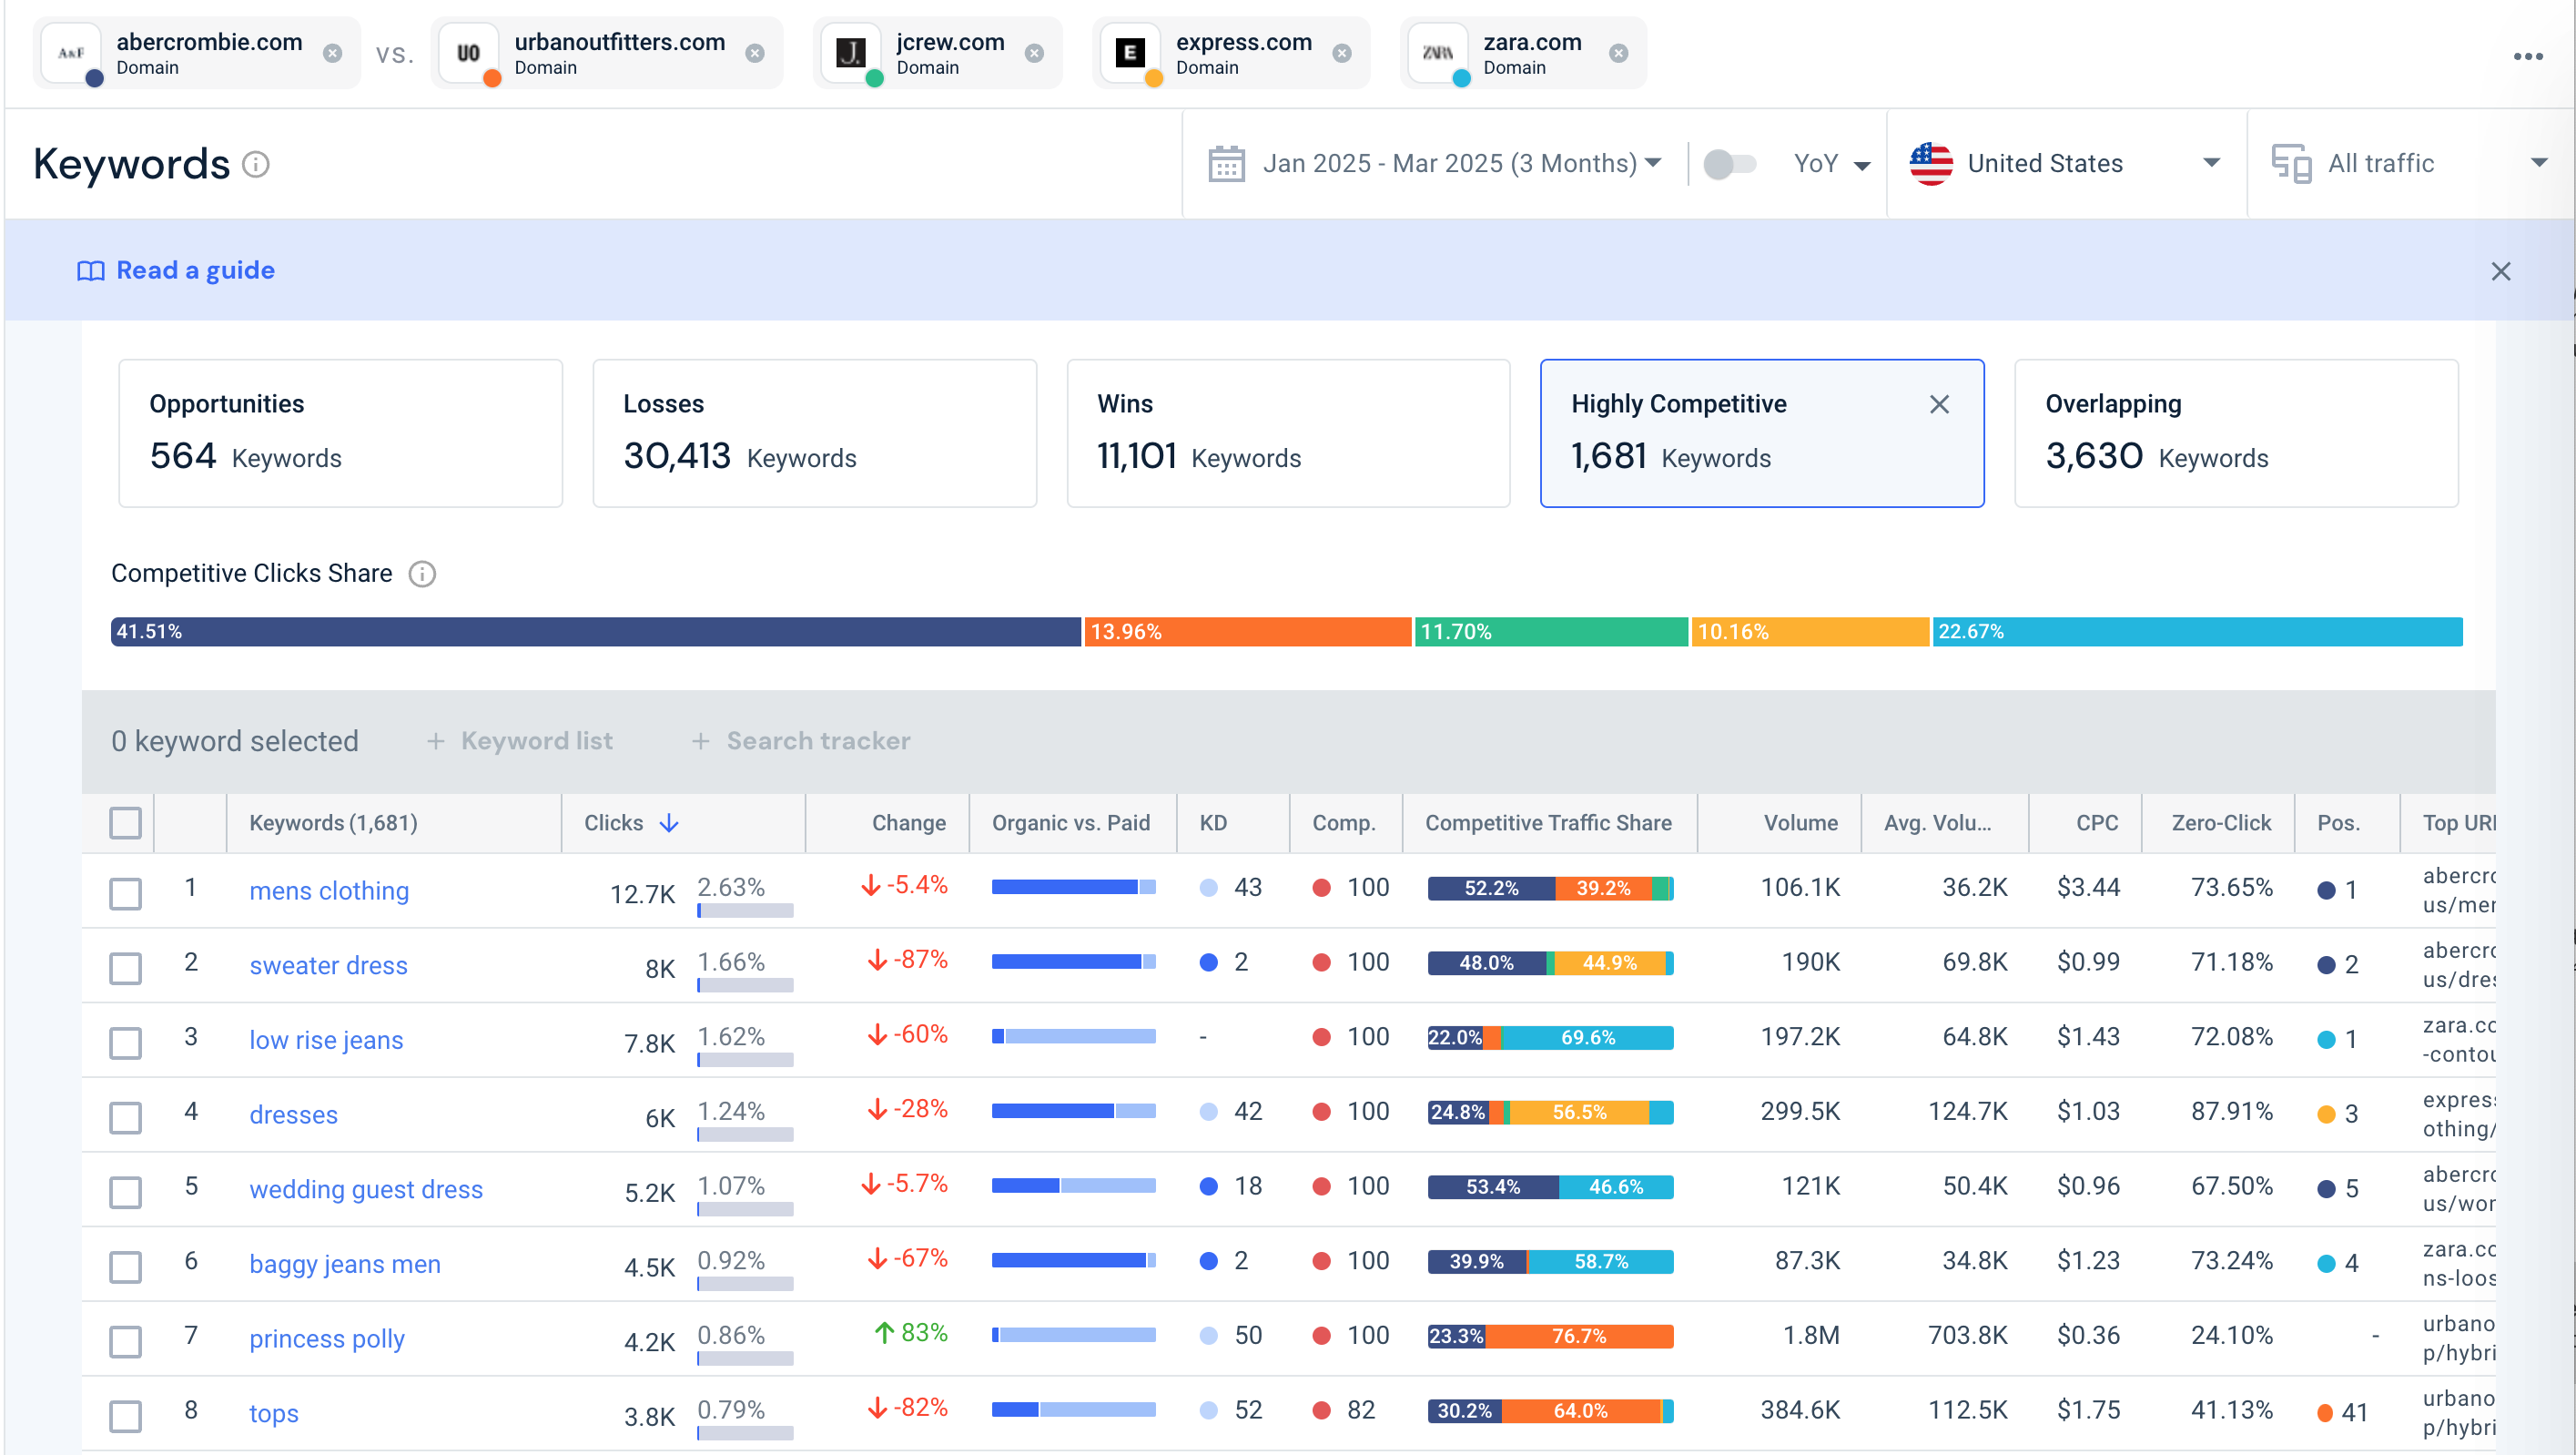Clear the Highly Competitive filter
The image size is (2576, 1455).
click(x=1939, y=404)
